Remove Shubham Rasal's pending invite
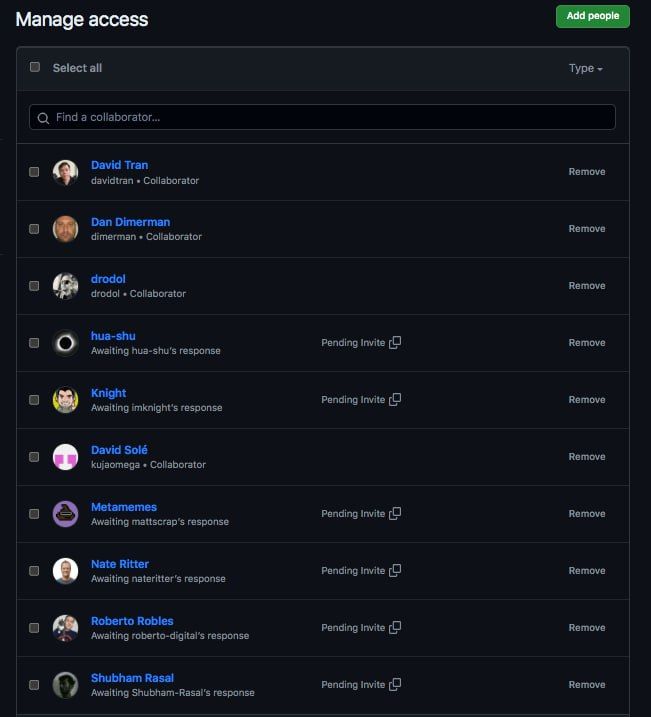This screenshot has width=651, height=717. [x=587, y=685]
